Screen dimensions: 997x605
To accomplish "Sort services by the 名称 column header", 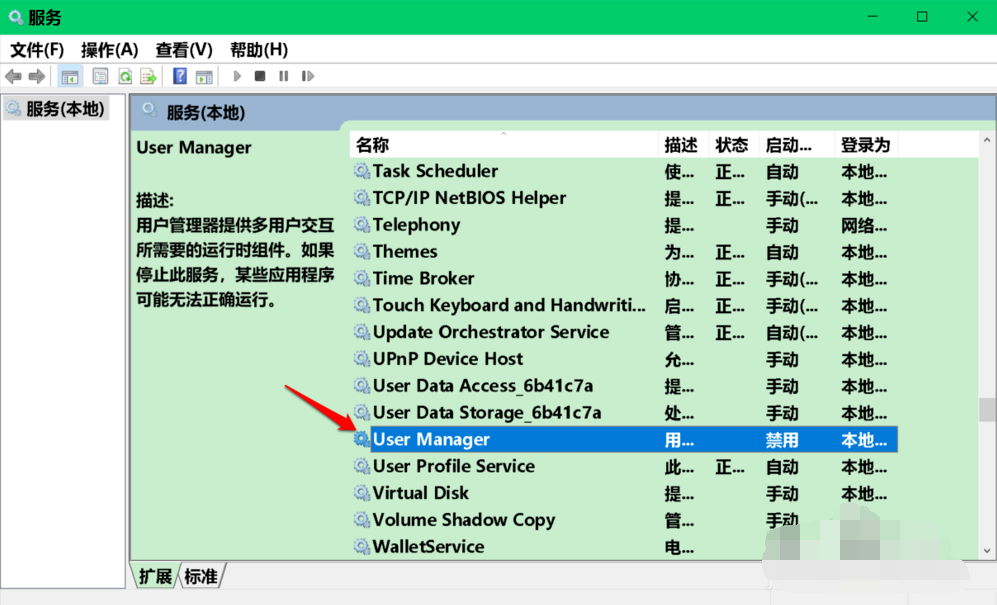I will tap(372, 144).
